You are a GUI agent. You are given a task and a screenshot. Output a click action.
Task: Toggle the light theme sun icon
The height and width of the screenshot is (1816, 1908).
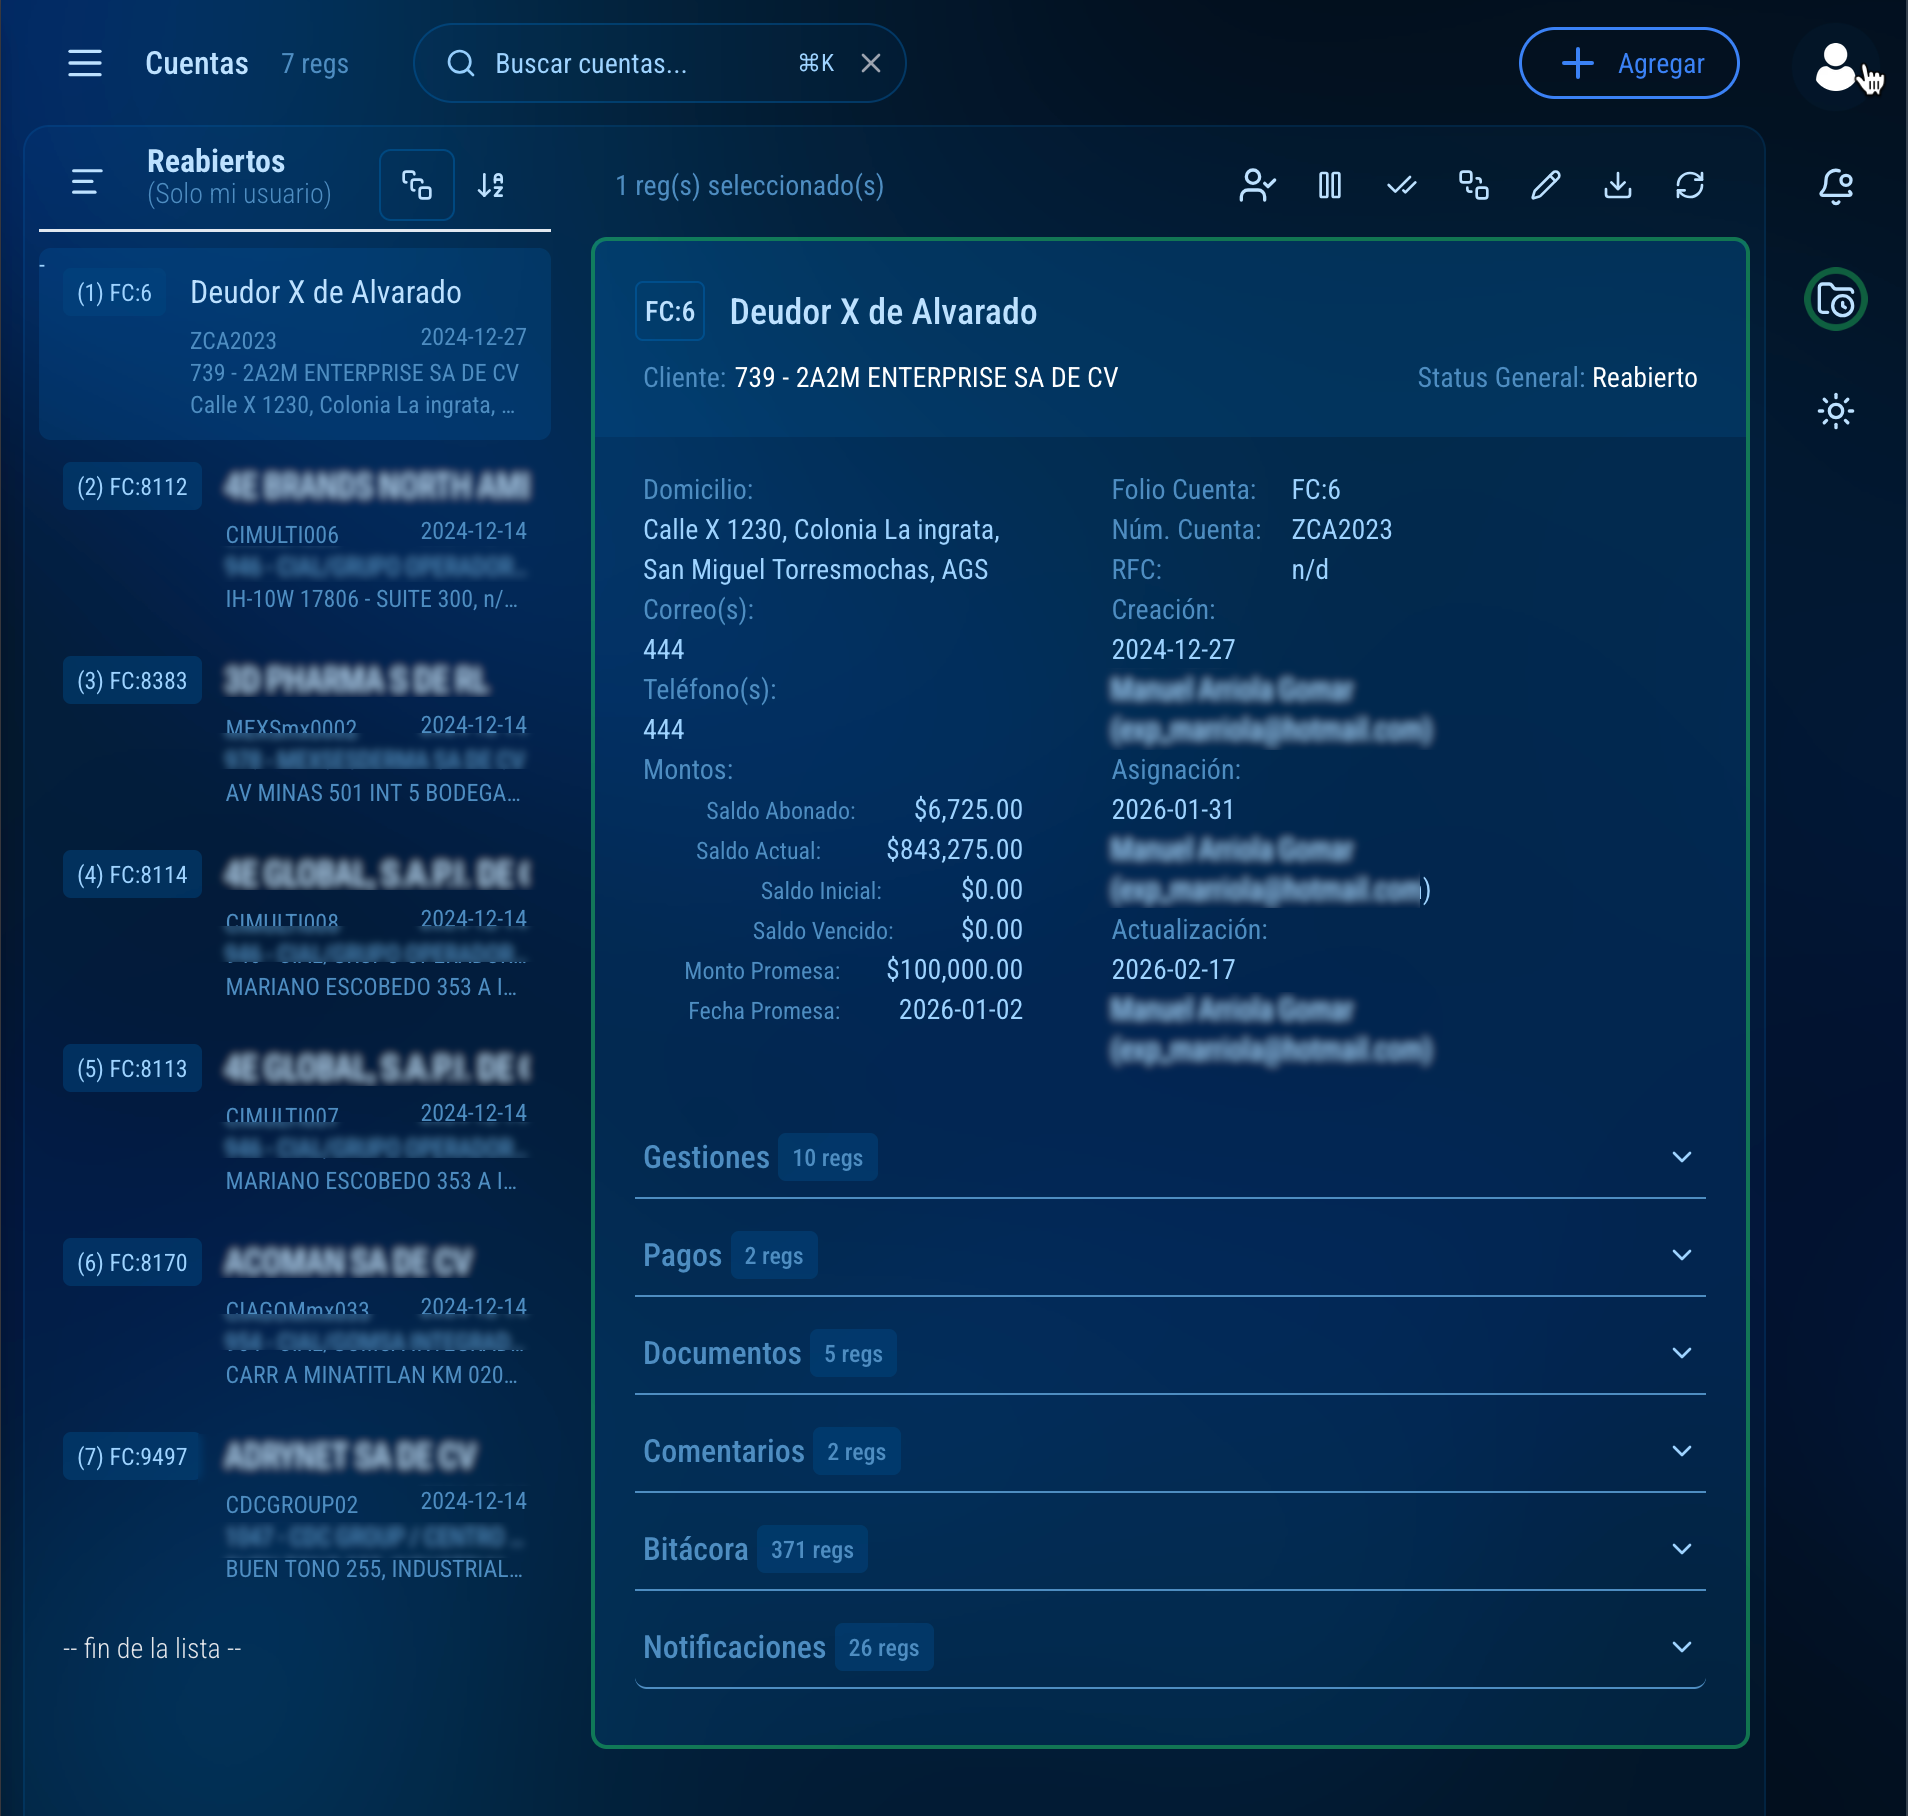pyautogui.click(x=1835, y=411)
